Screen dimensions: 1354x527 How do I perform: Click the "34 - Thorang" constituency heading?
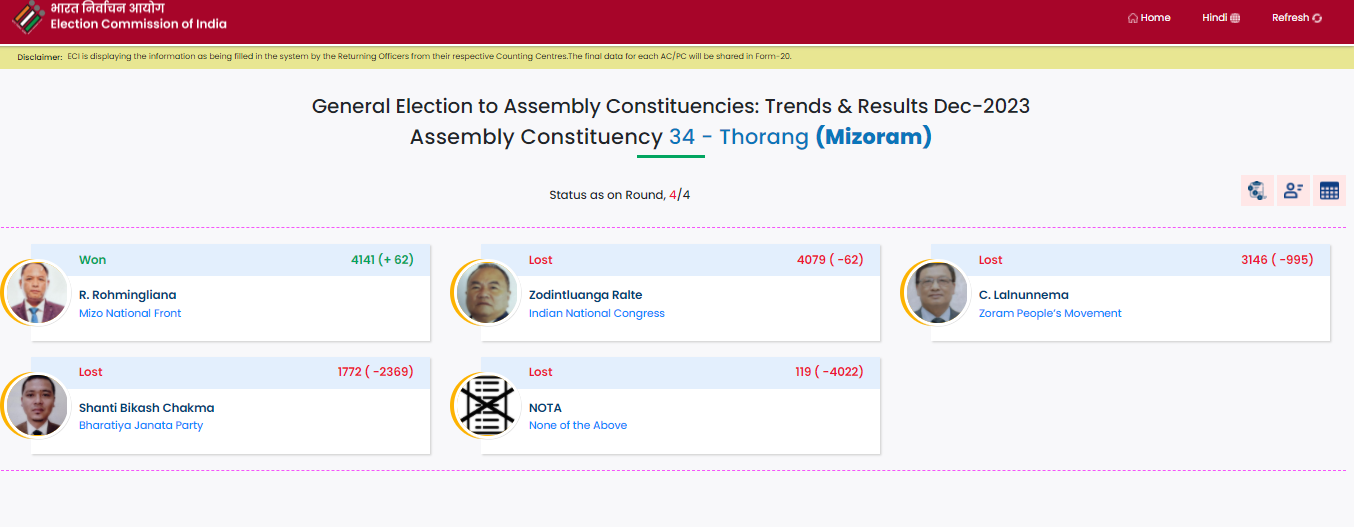[738, 137]
